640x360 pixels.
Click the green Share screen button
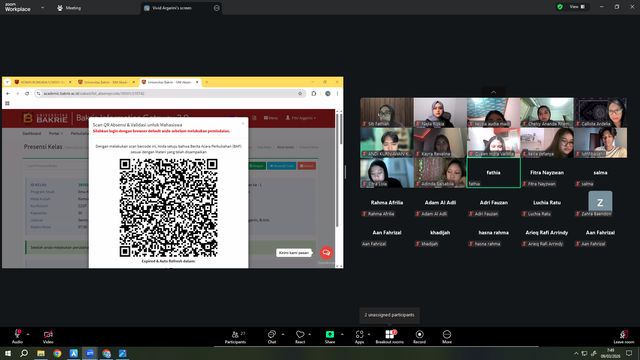coord(330,337)
